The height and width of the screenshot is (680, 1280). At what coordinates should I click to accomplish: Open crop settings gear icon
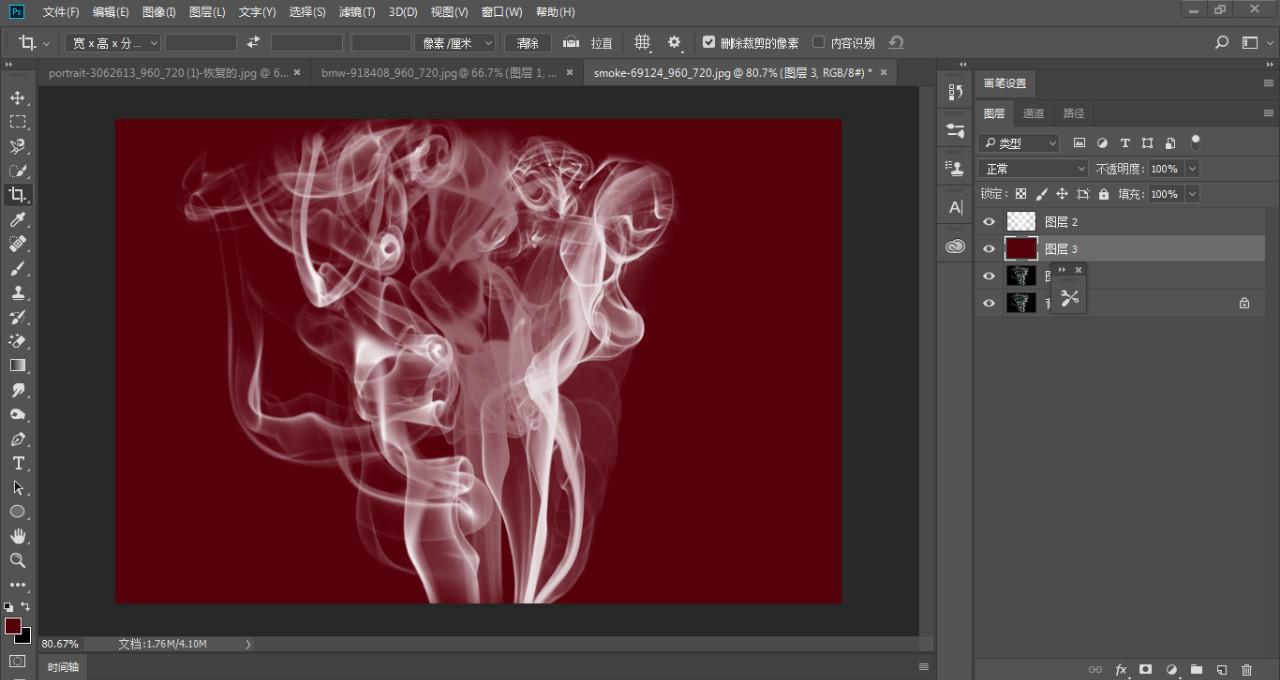(x=674, y=43)
